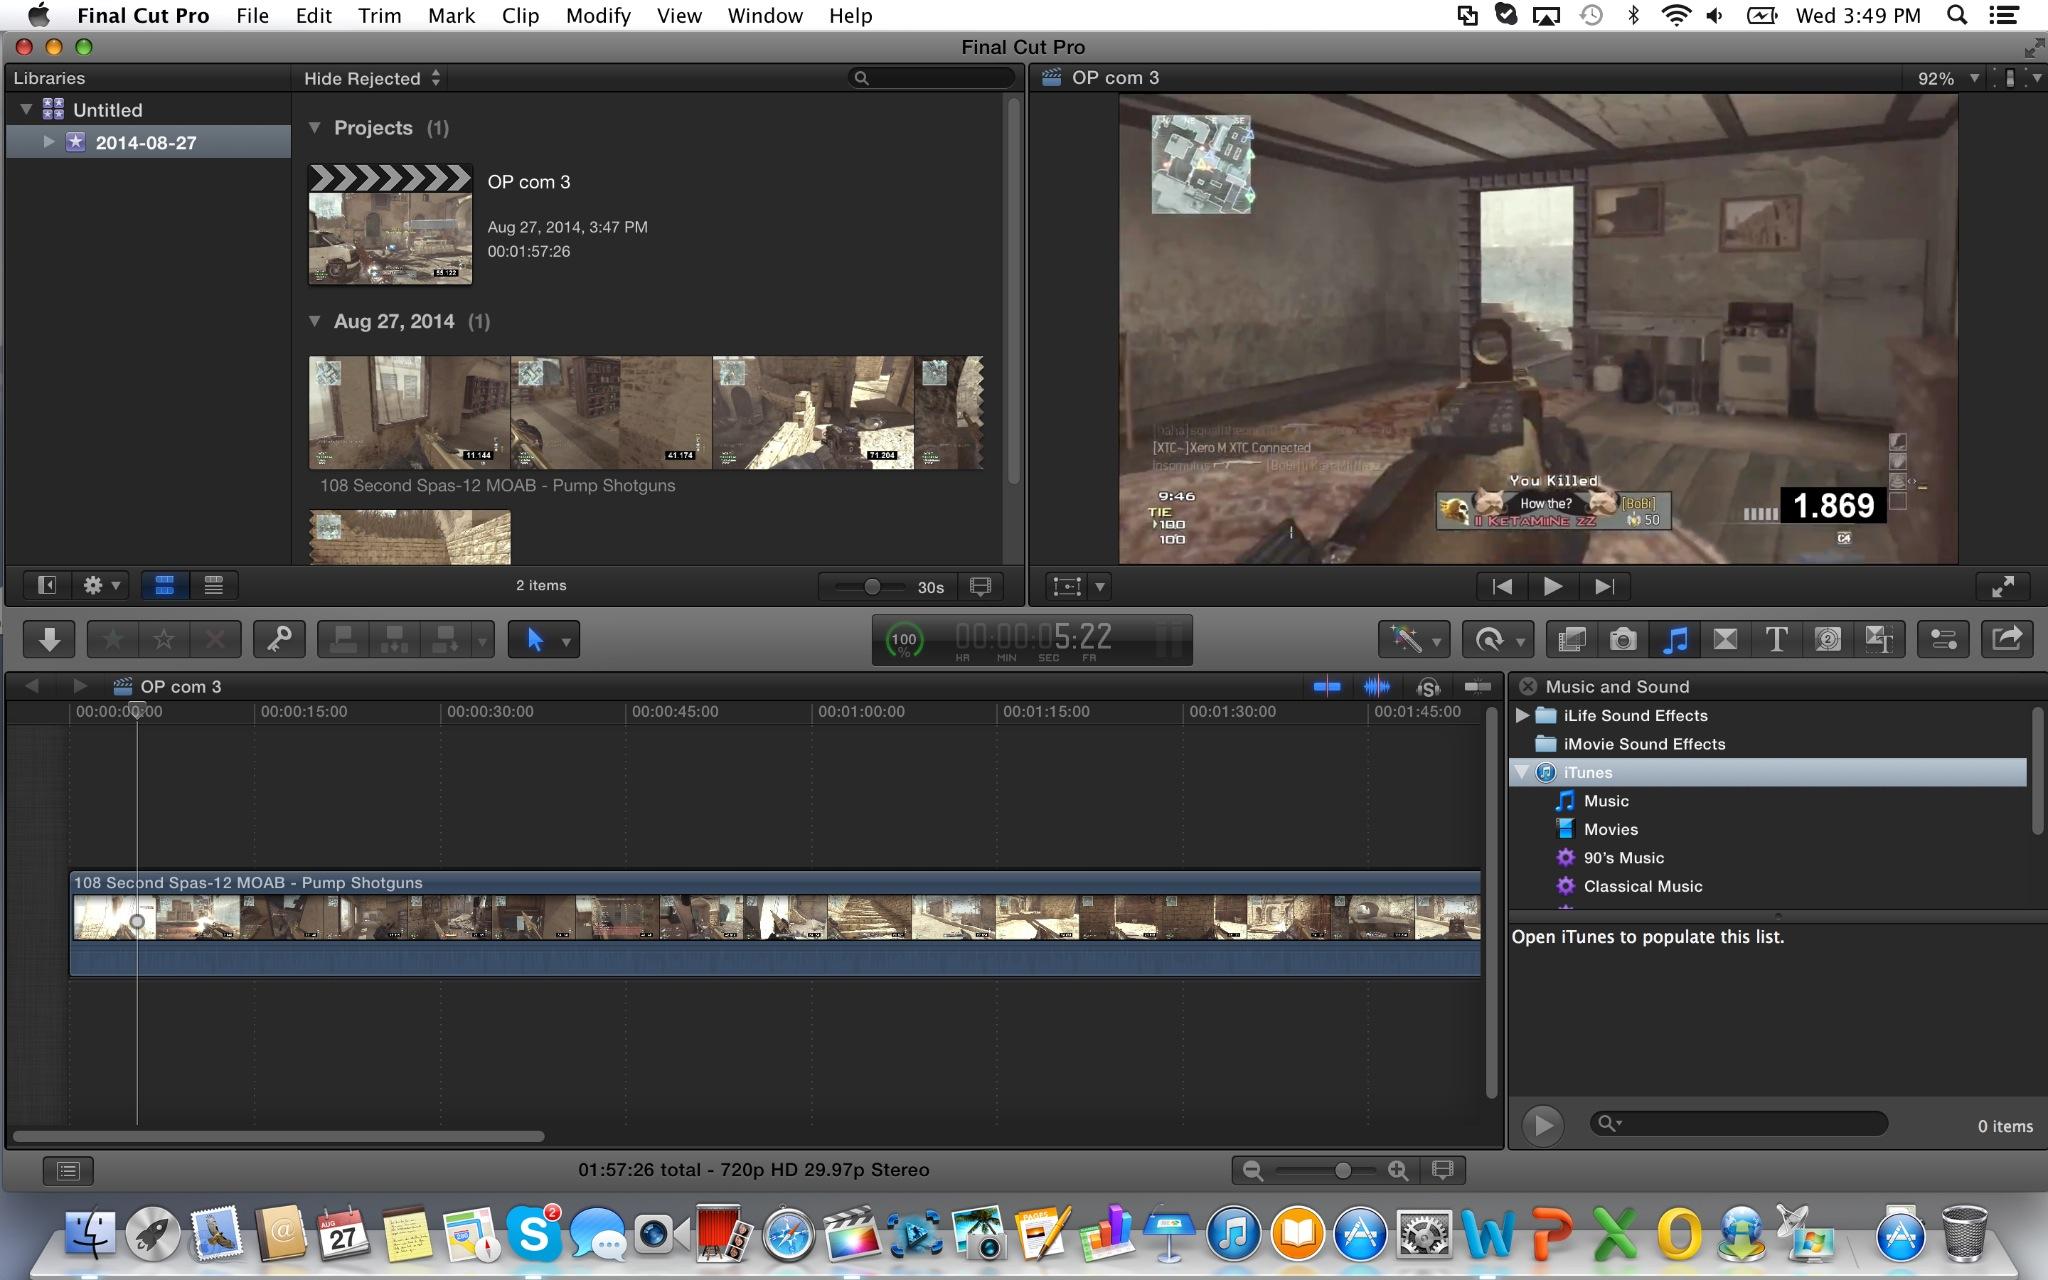
Task: Open the Modify menu
Action: 598,16
